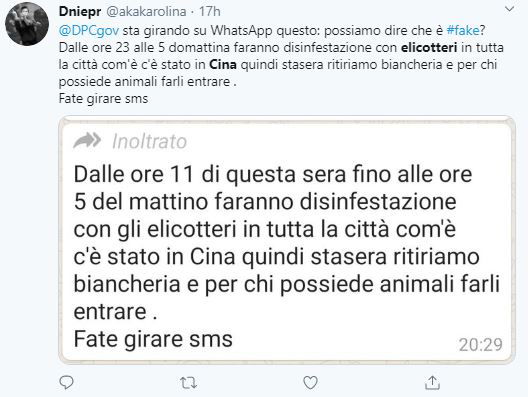
Task: Click the 17h tweet timestamp
Action: 209,11
